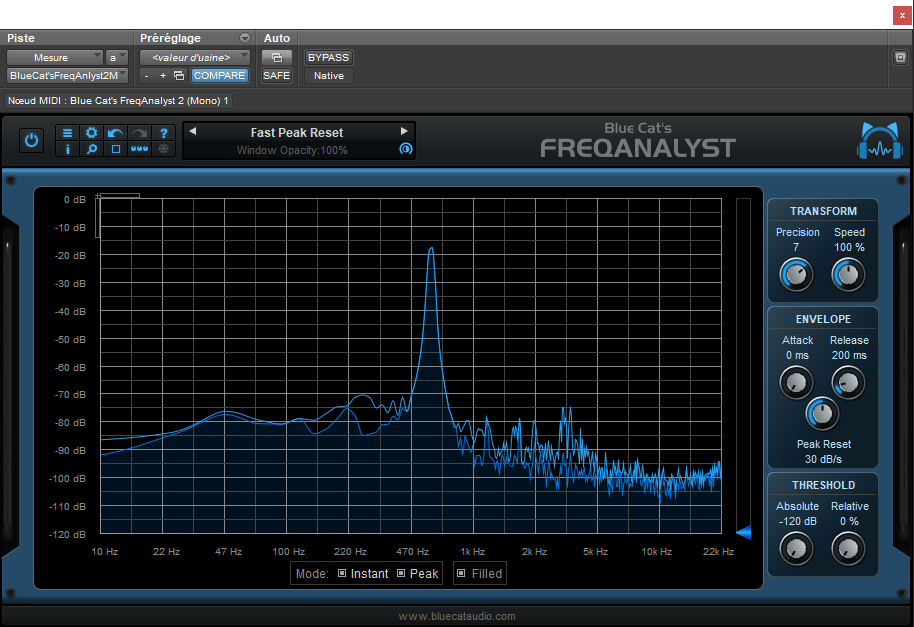Viewport: 914px width, 627px height.
Task: Toggle the SAFE automation button
Action: pos(276,76)
